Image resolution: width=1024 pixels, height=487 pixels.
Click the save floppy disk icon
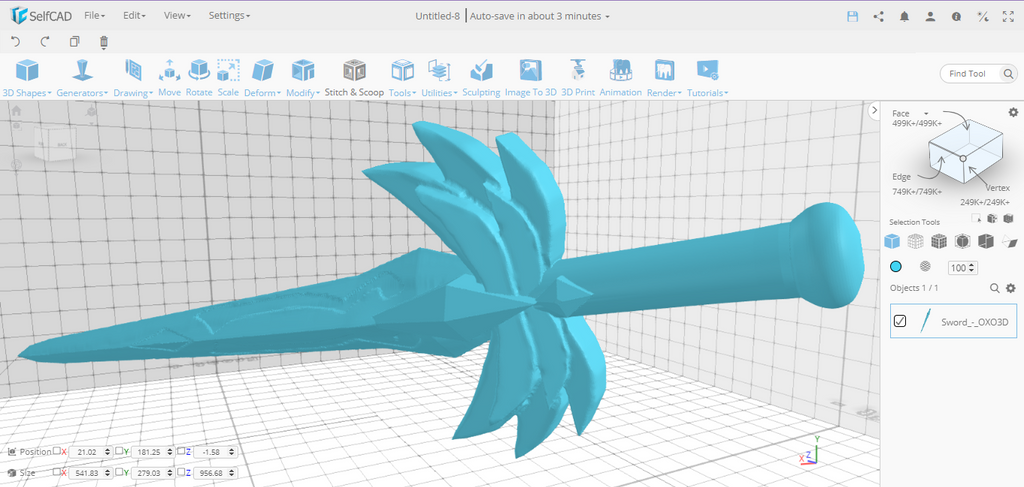coord(852,16)
